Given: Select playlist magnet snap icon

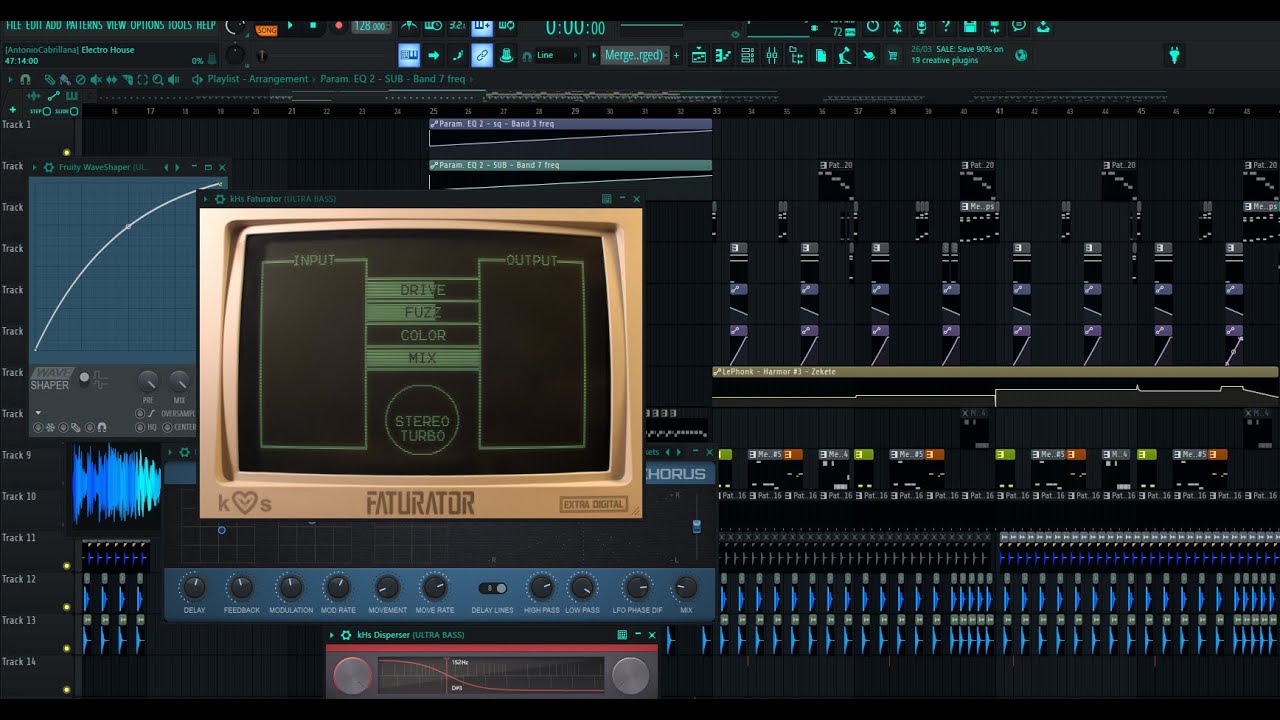Looking at the screenshot, I should pyautogui.click(x=25, y=79).
